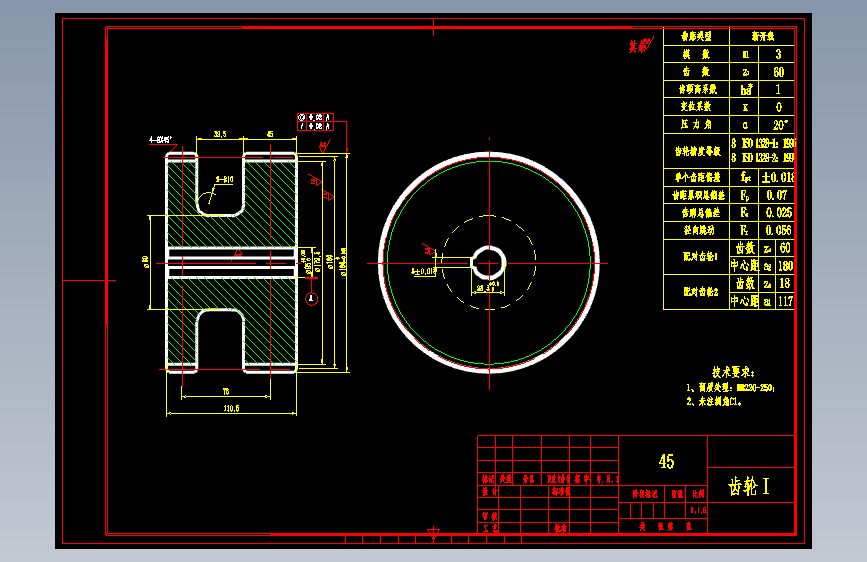The image size is (867, 562).
Task: Select the 9-R10 radius annotation
Action: click(224, 179)
